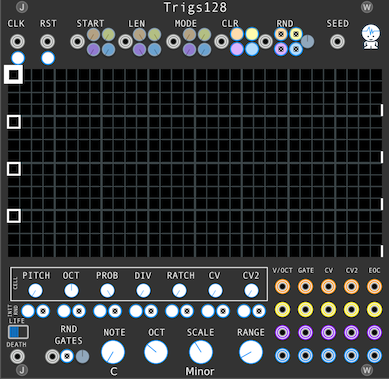This screenshot has height=379, width=389.
Task: Click the grey RND amount knob beside SEED
Action: (308, 42)
